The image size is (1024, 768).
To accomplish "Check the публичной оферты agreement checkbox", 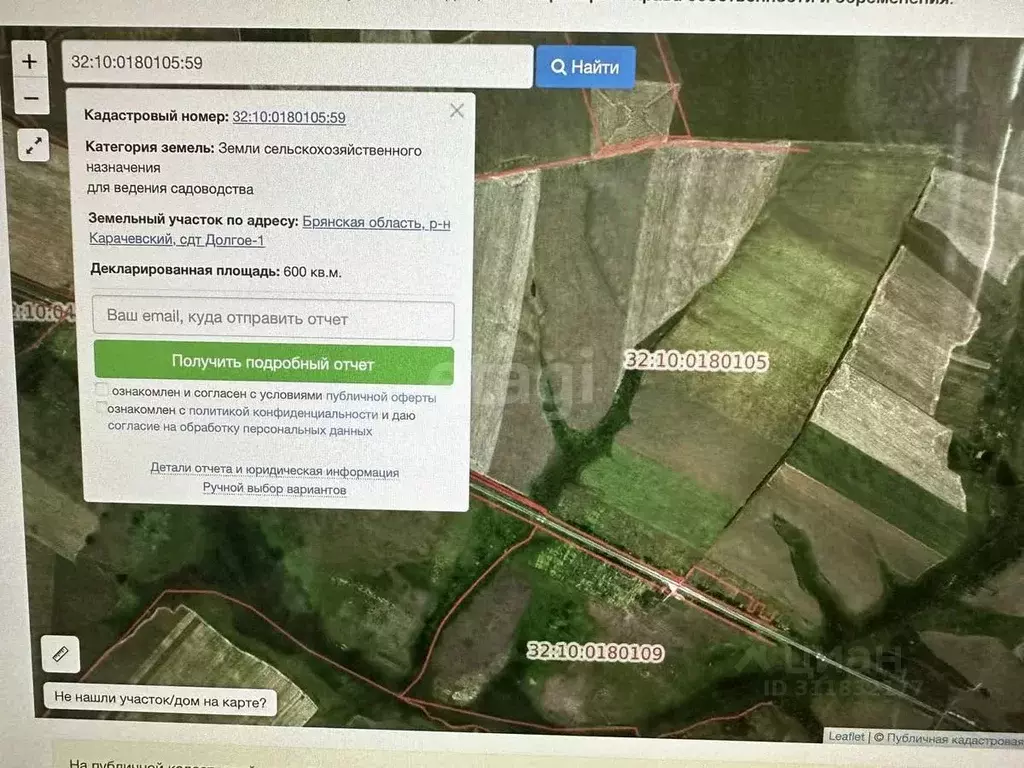I will (101, 390).
